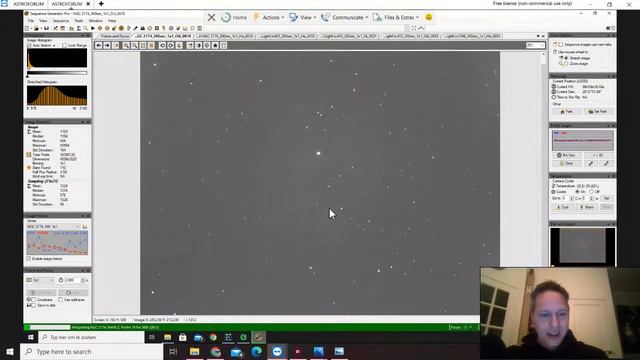Open Chrome from local taskbar
Image resolution: width=640 pixels, height=360 pixels.
coord(215,351)
